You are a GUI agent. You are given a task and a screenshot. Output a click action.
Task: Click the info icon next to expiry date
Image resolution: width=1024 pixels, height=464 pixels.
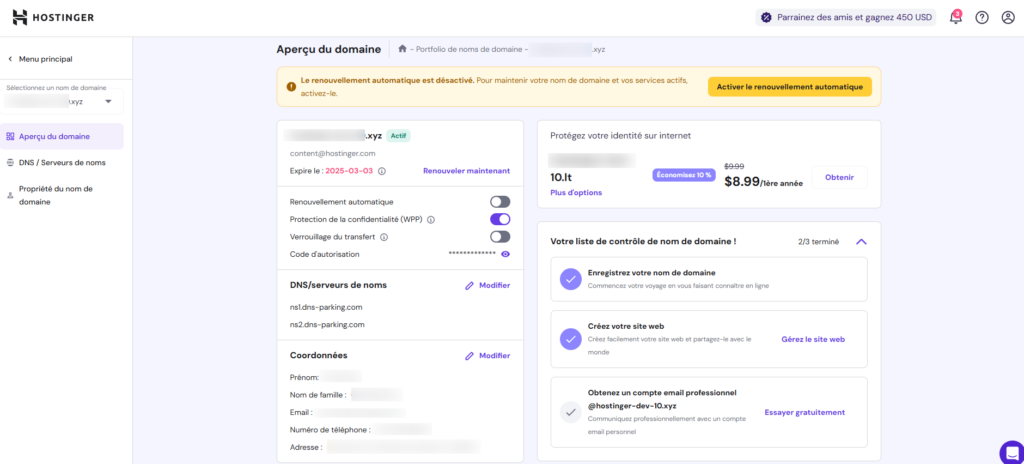(x=382, y=171)
